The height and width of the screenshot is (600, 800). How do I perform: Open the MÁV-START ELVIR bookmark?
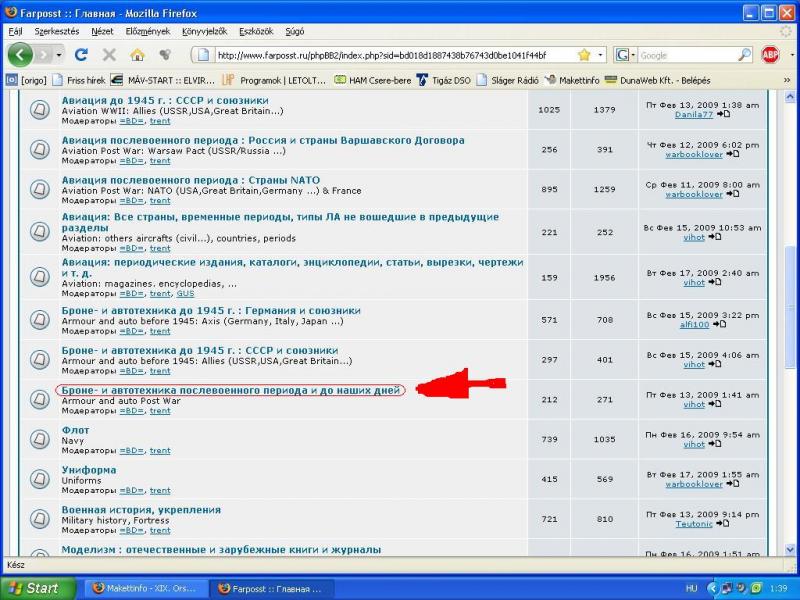pos(163,80)
